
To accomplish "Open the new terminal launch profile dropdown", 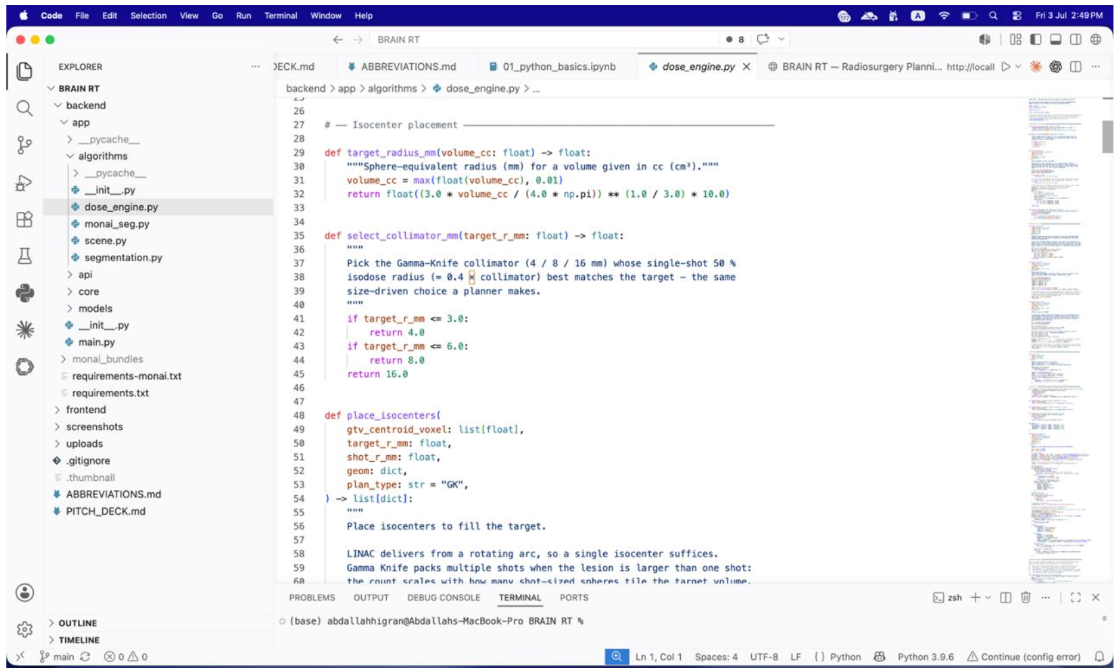I will (x=988, y=597).
